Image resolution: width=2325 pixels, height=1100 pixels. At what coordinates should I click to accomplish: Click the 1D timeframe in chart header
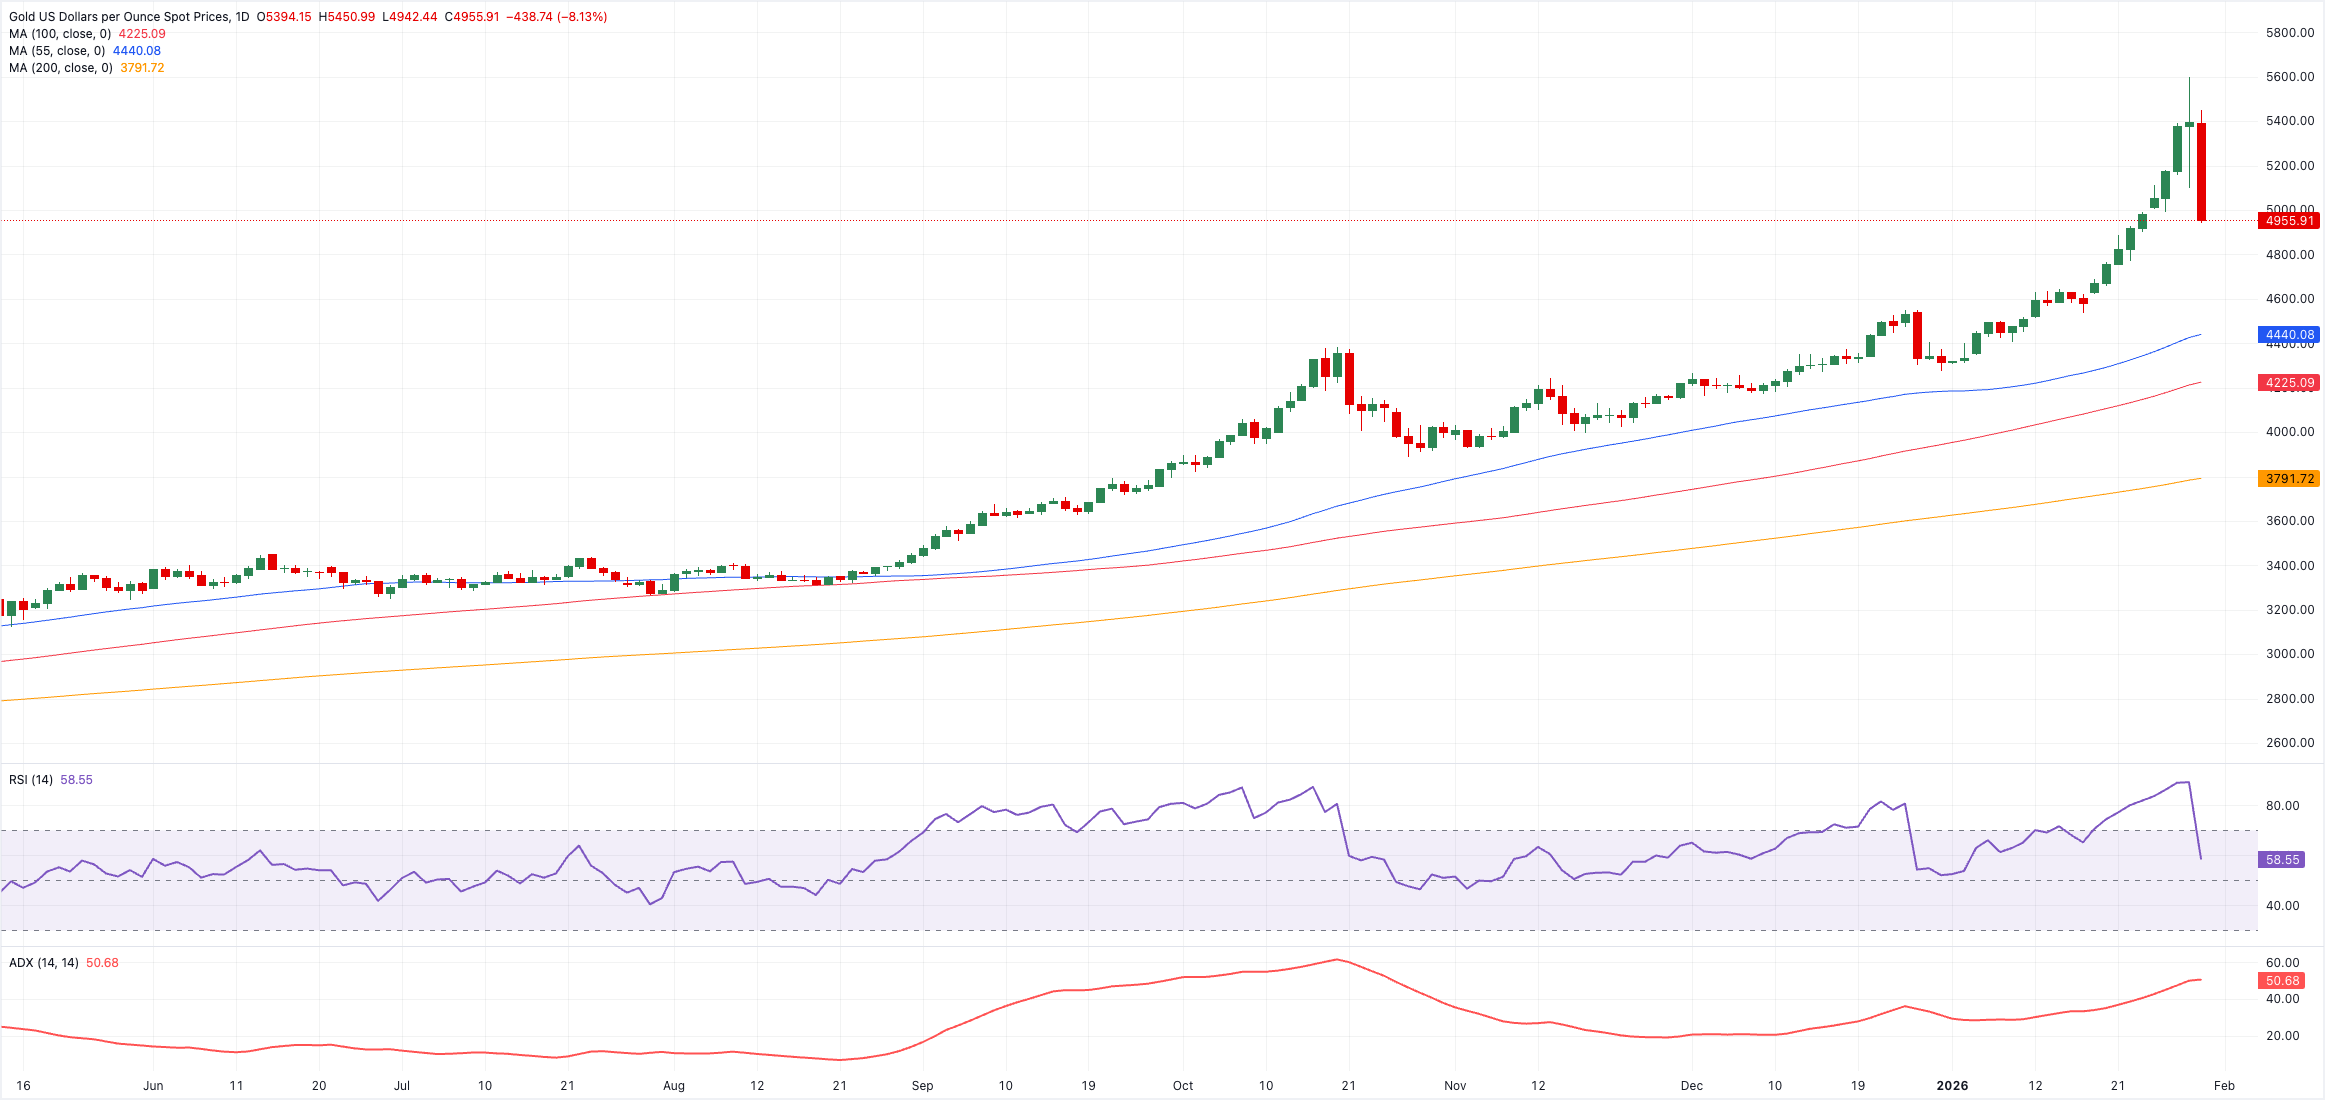(242, 17)
